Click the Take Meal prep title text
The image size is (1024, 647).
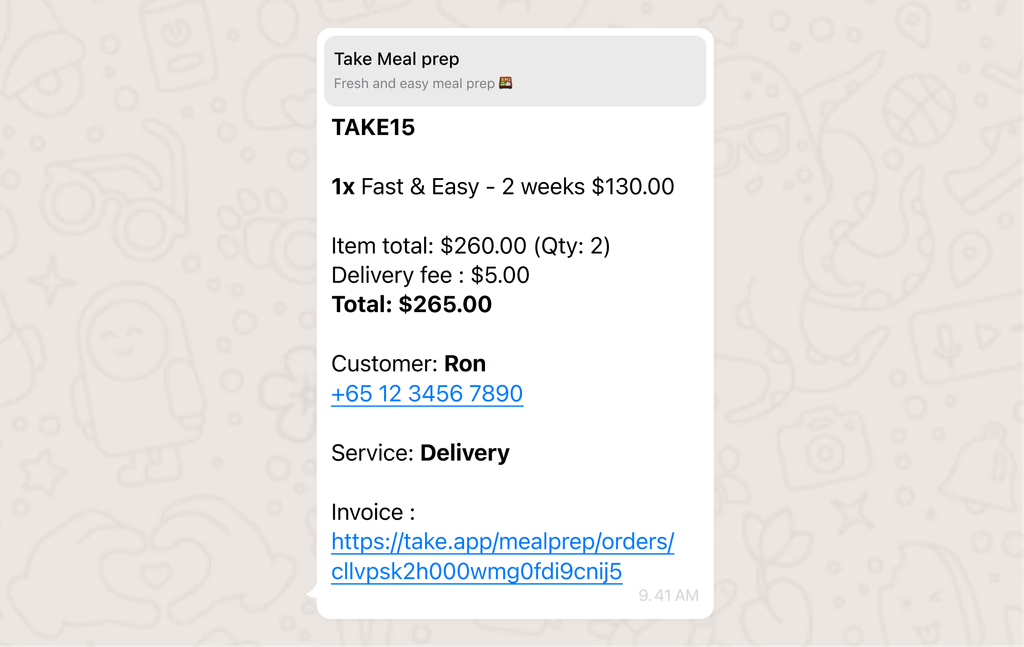click(x=396, y=59)
